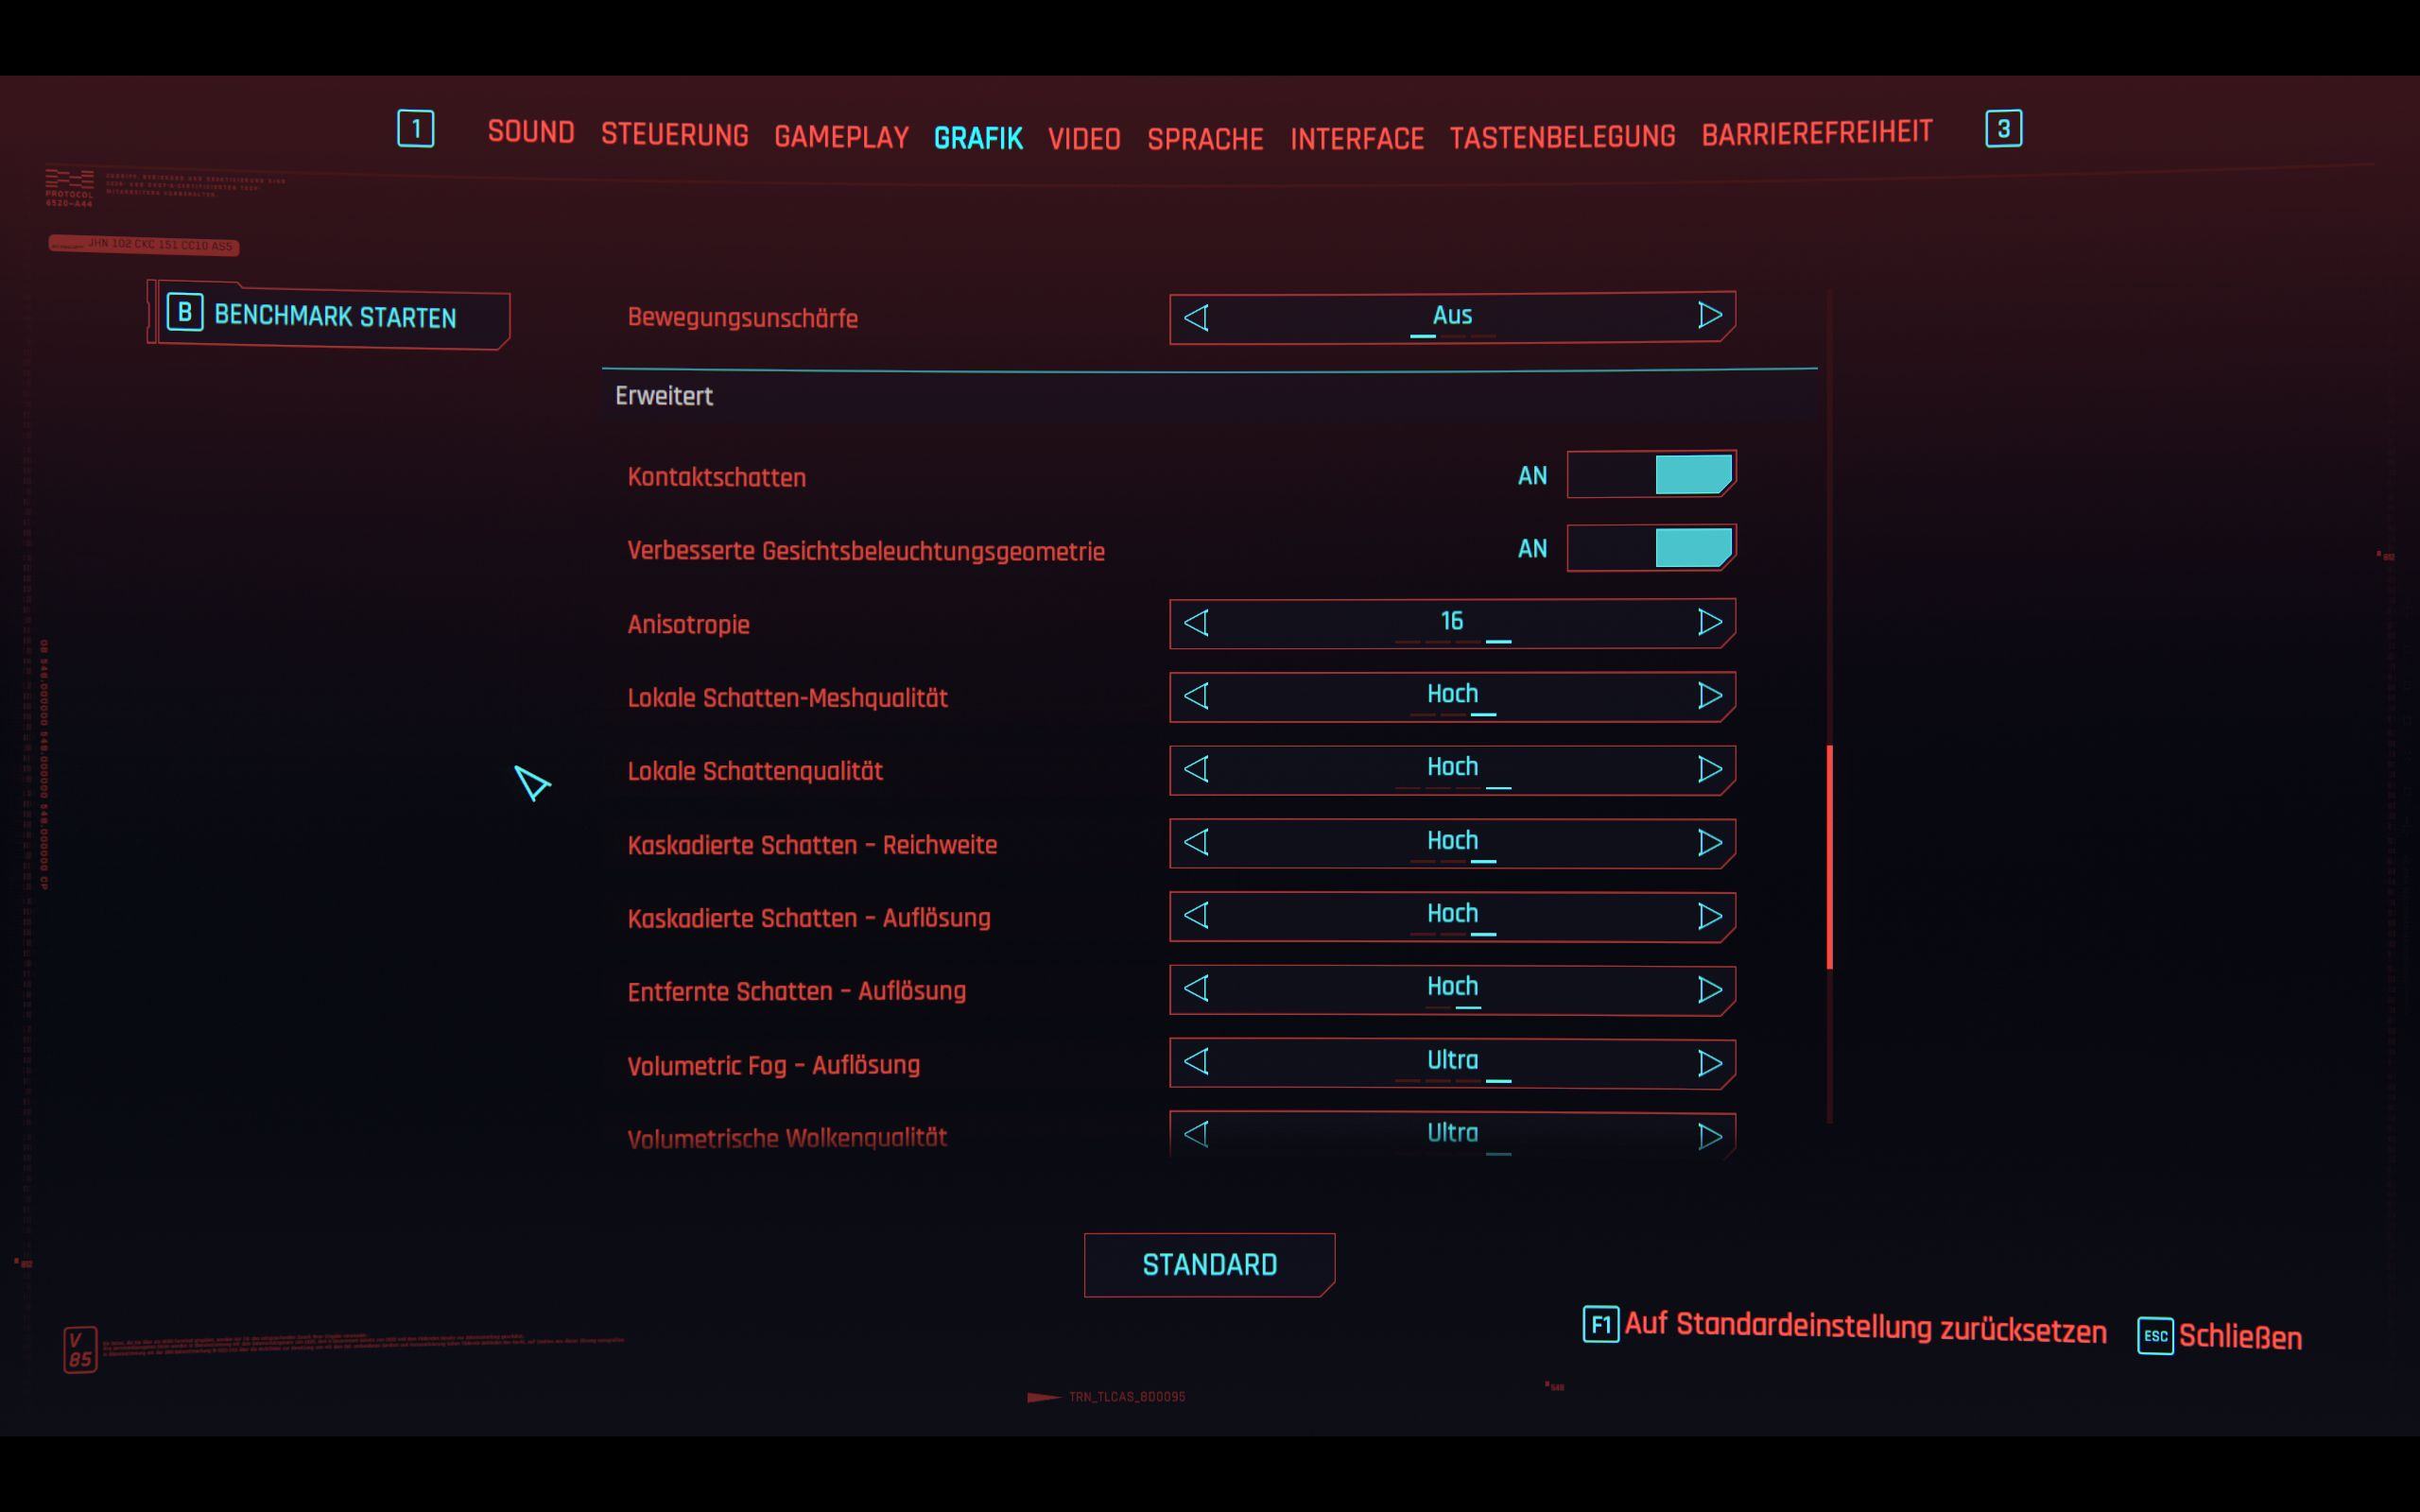Increase Anisotropie with right arrow
2420x1512 pixels.
(1709, 622)
